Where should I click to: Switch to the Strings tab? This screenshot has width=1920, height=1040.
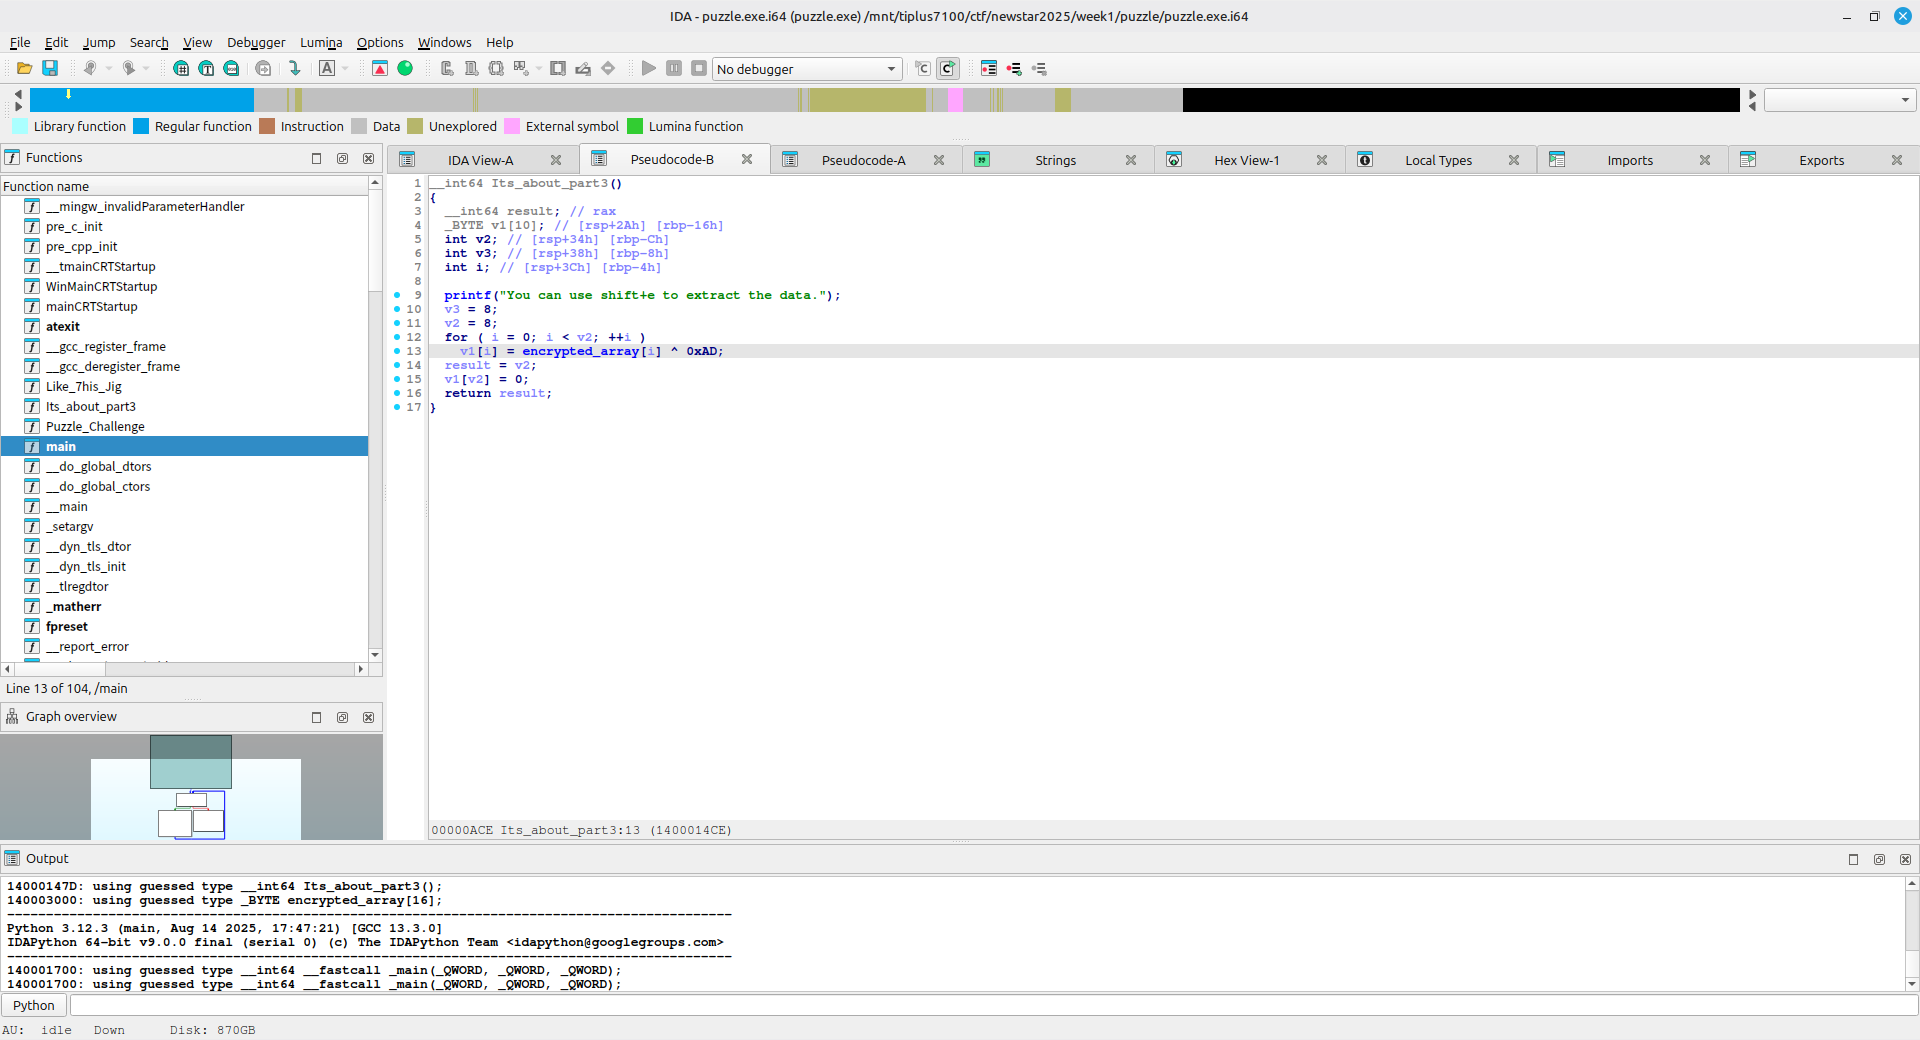click(1055, 160)
